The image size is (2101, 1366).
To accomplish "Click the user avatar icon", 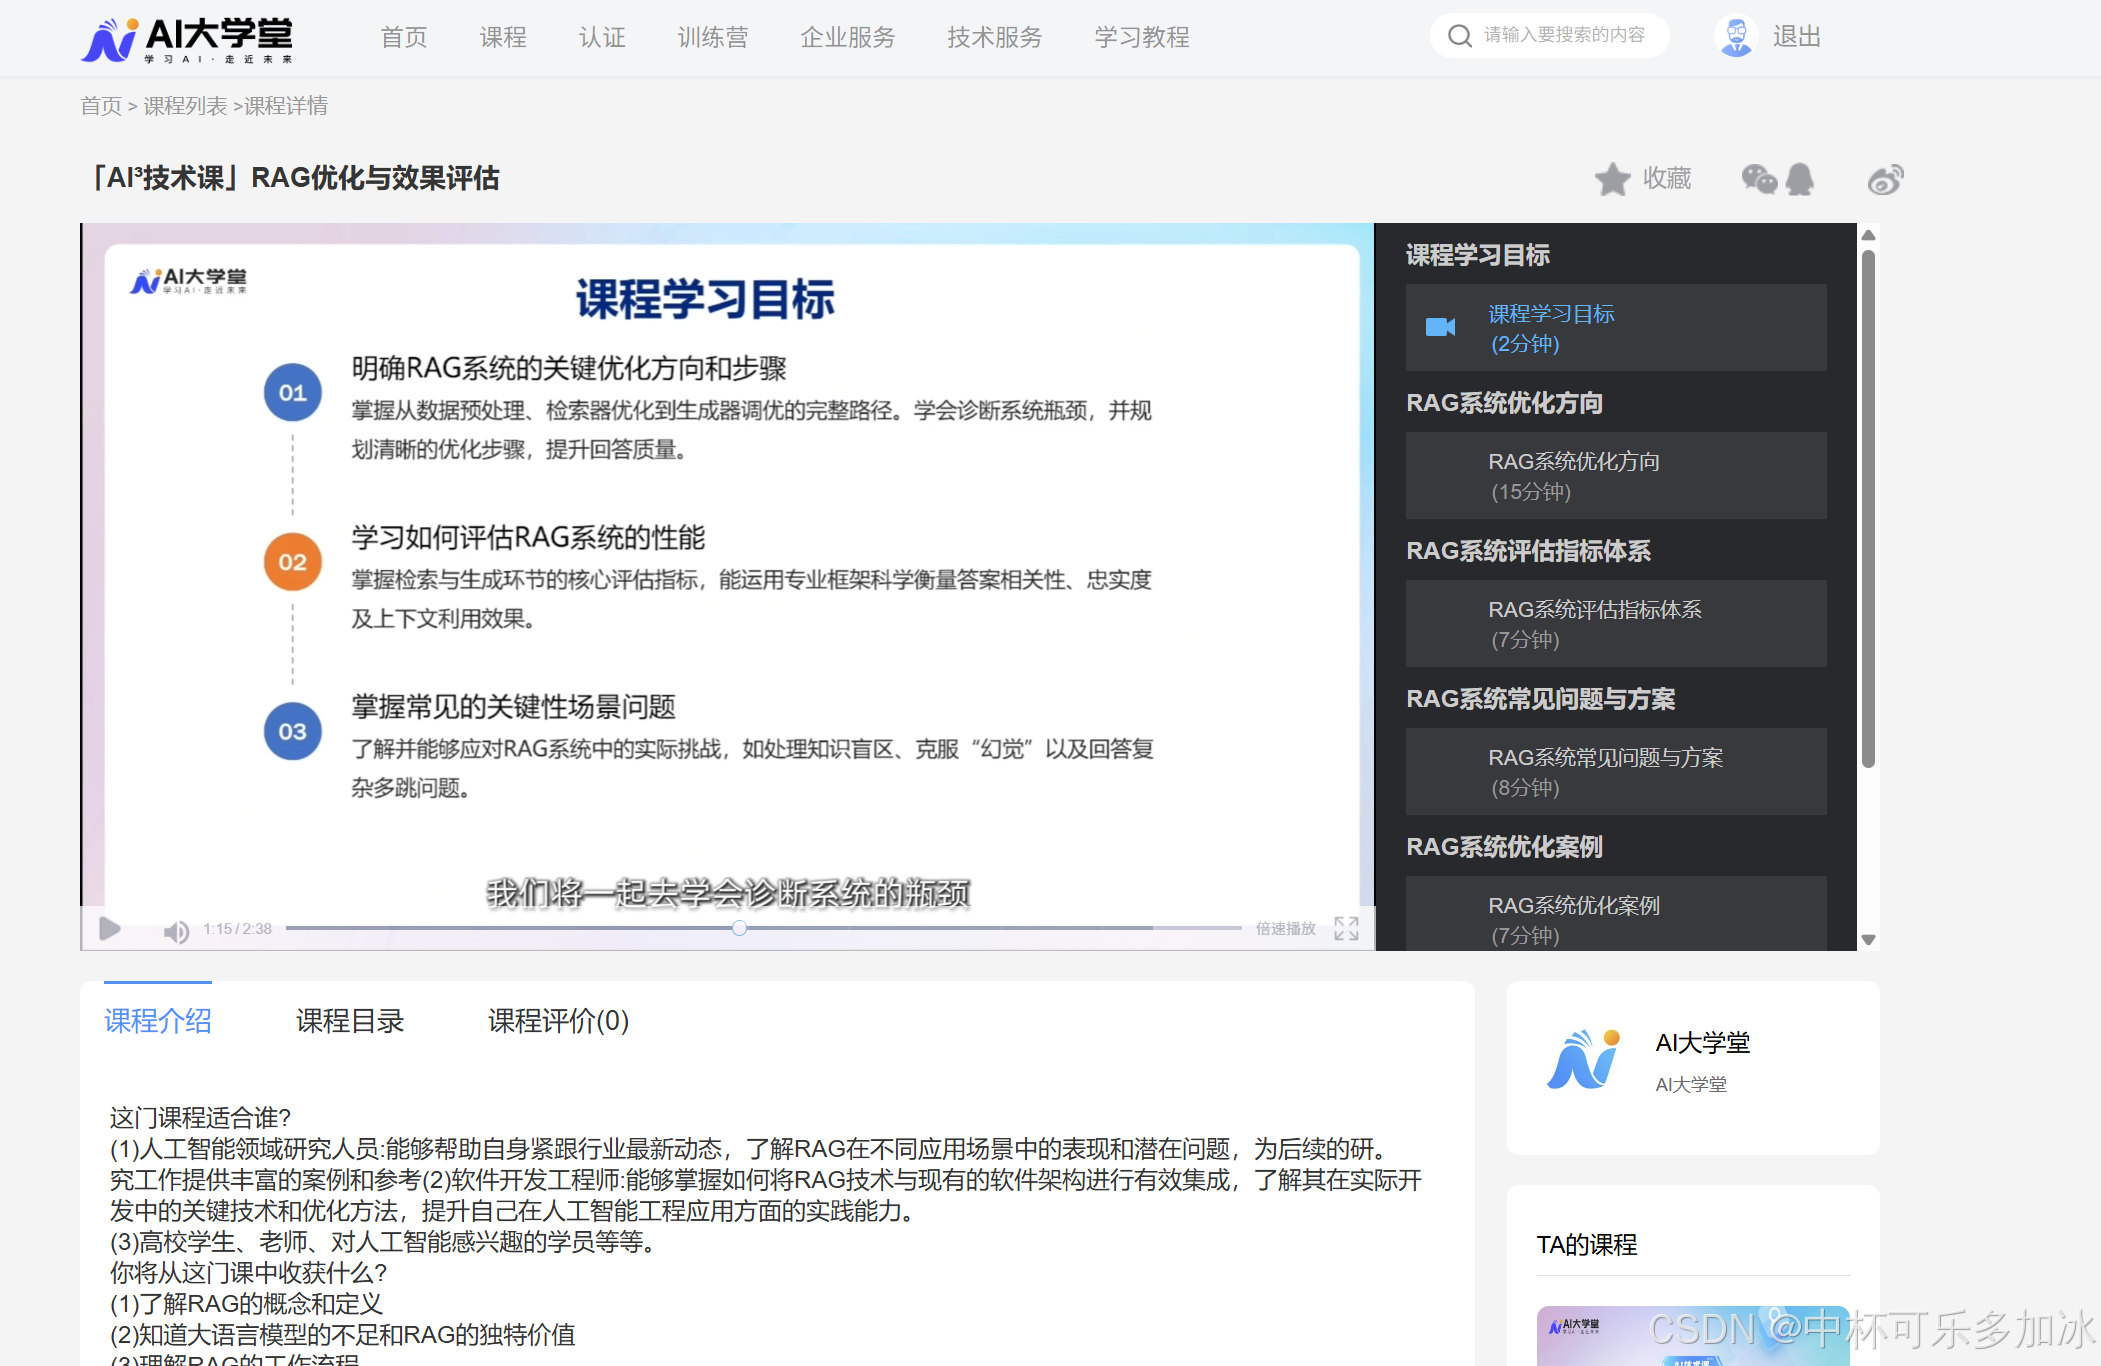I will pos(1736,37).
